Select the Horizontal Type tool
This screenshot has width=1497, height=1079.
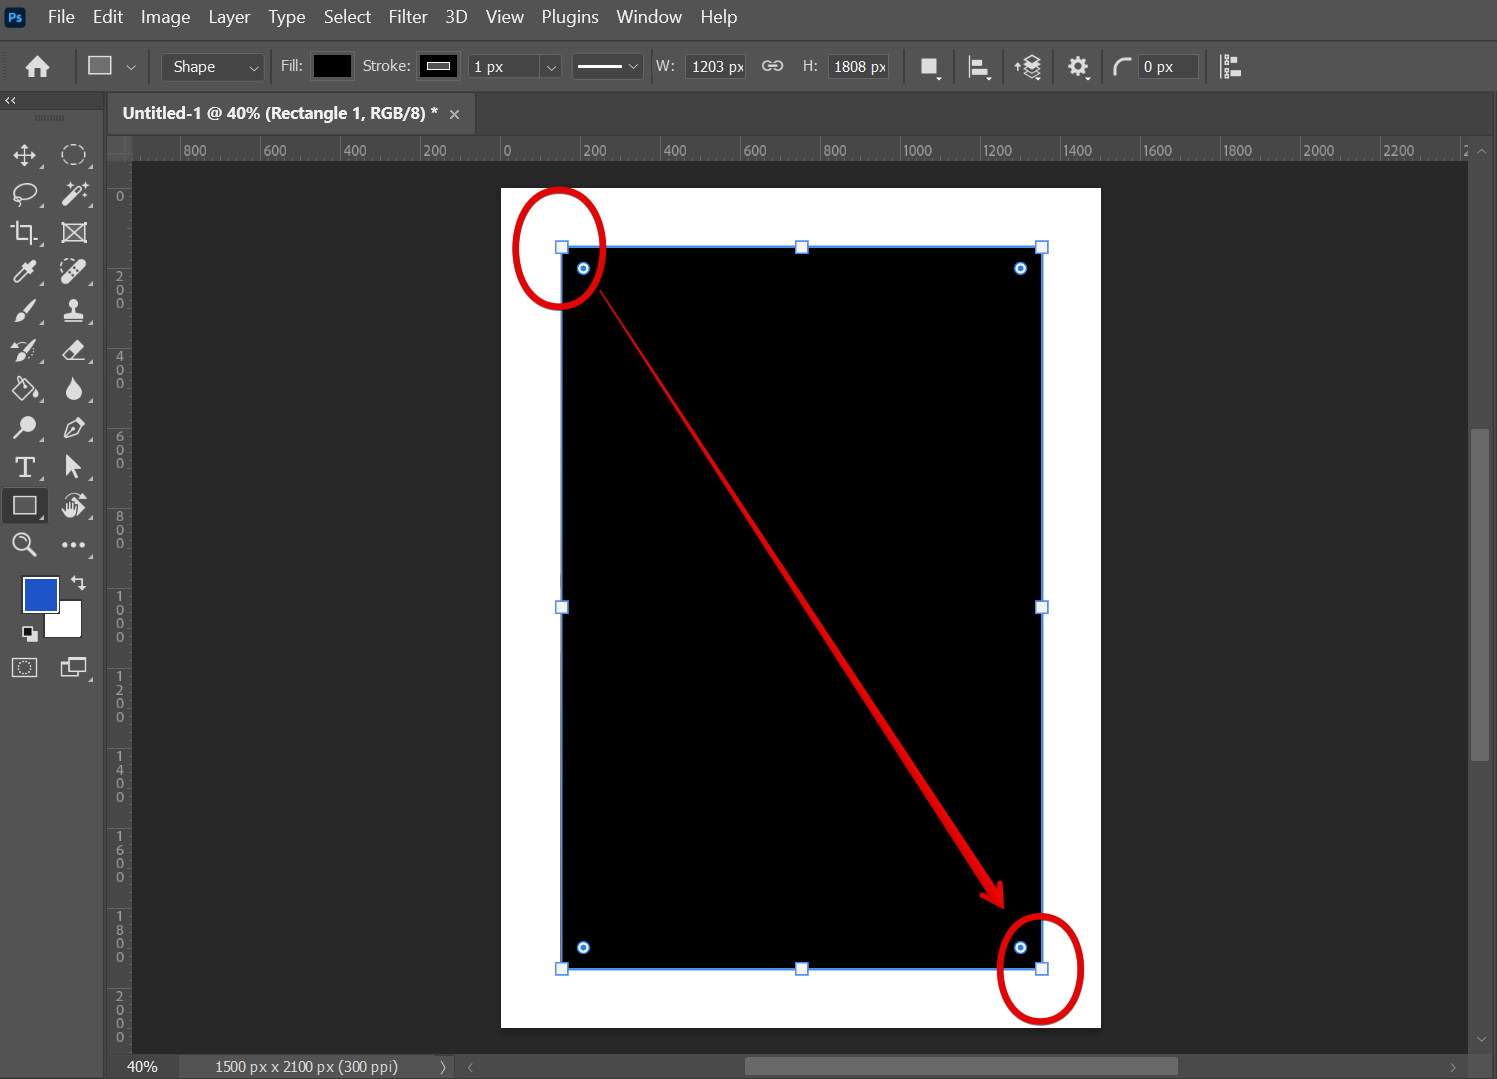point(24,467)
